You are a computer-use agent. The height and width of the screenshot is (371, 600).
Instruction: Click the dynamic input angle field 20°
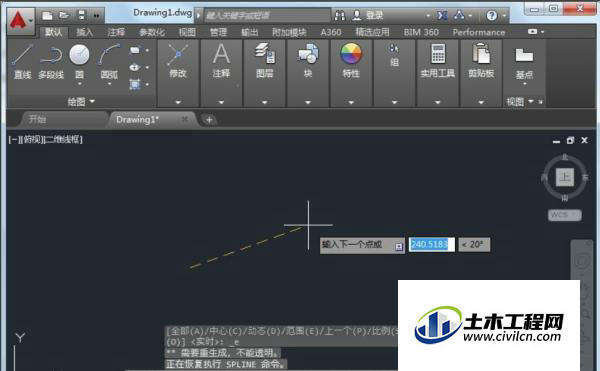[x=474, y=244]
